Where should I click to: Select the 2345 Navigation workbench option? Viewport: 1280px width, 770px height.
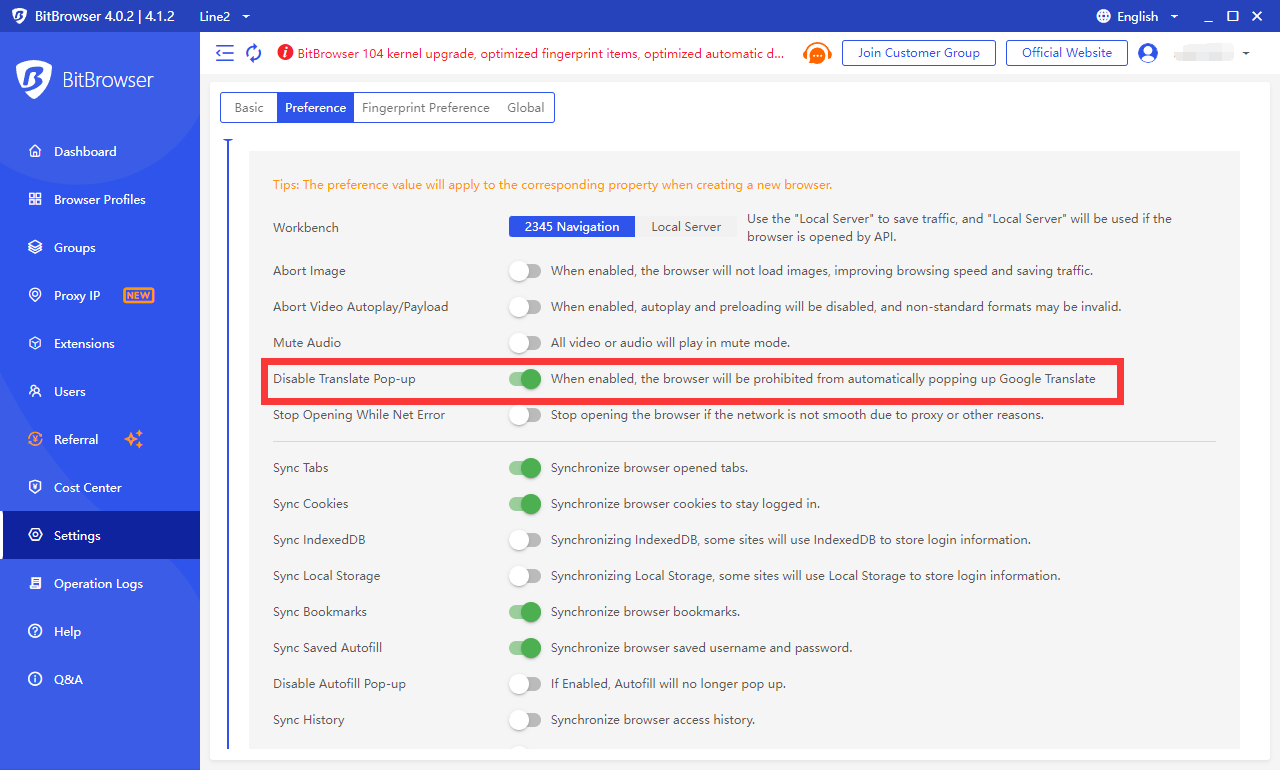[572, 227]
